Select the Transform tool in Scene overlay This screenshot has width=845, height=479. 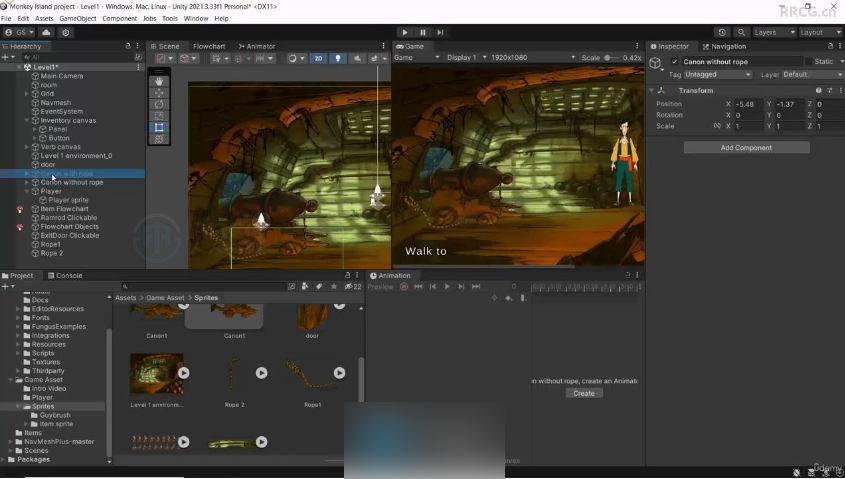tap(159, 139)
